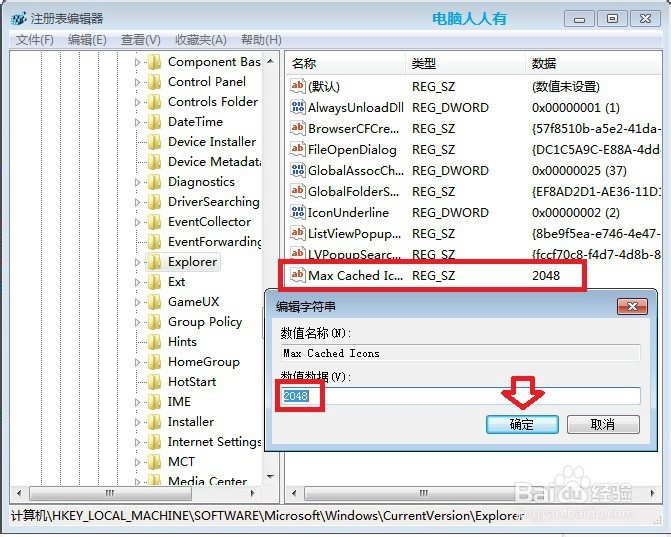Click the string icon of FileOpenDialog
The image size is (671, 537).
[x=297, y=149]
